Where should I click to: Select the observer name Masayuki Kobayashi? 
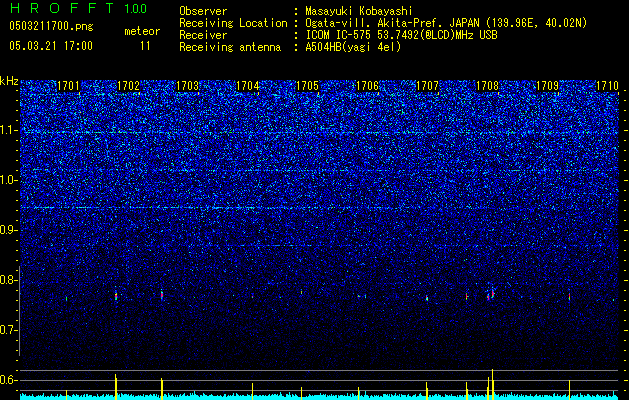coord(359,11)
